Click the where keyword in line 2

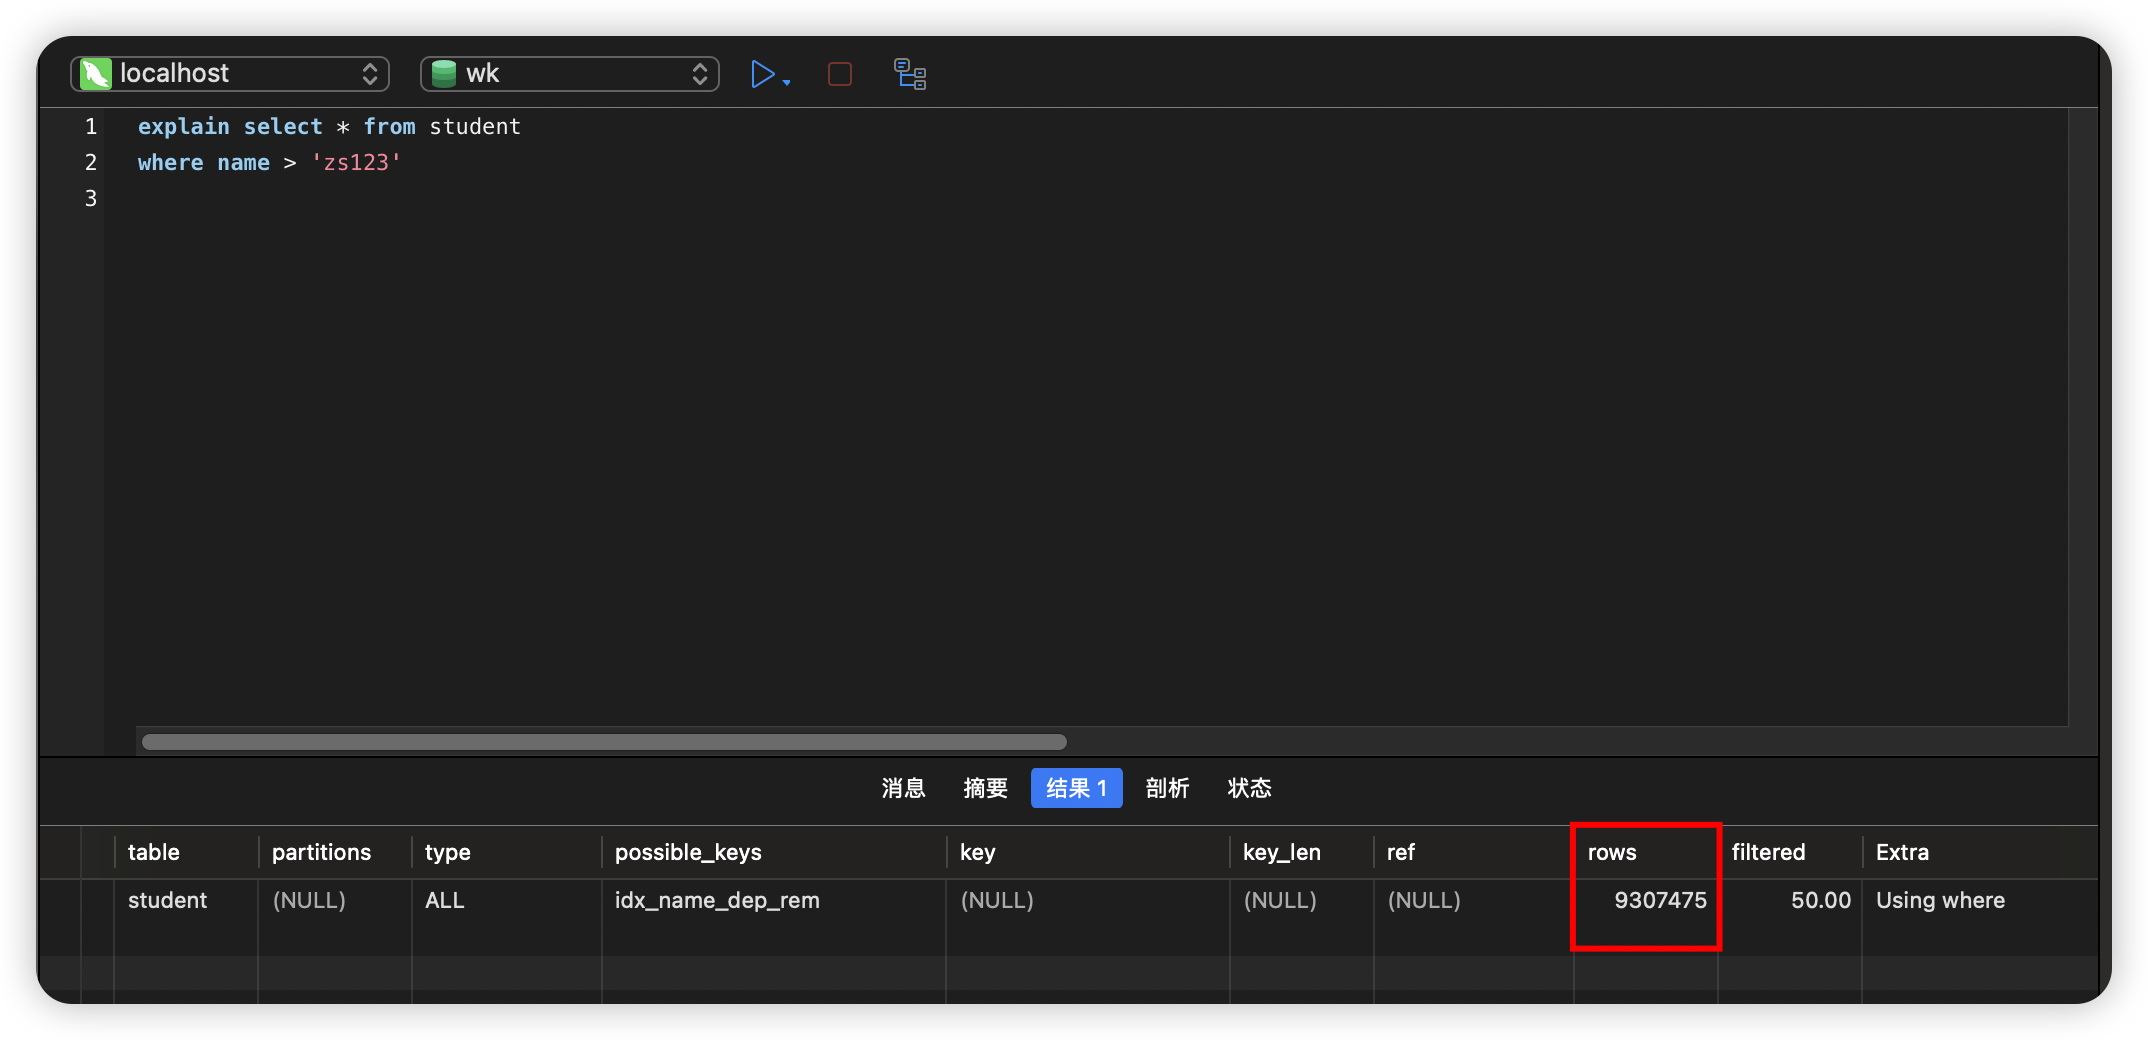tap(170, 162)
